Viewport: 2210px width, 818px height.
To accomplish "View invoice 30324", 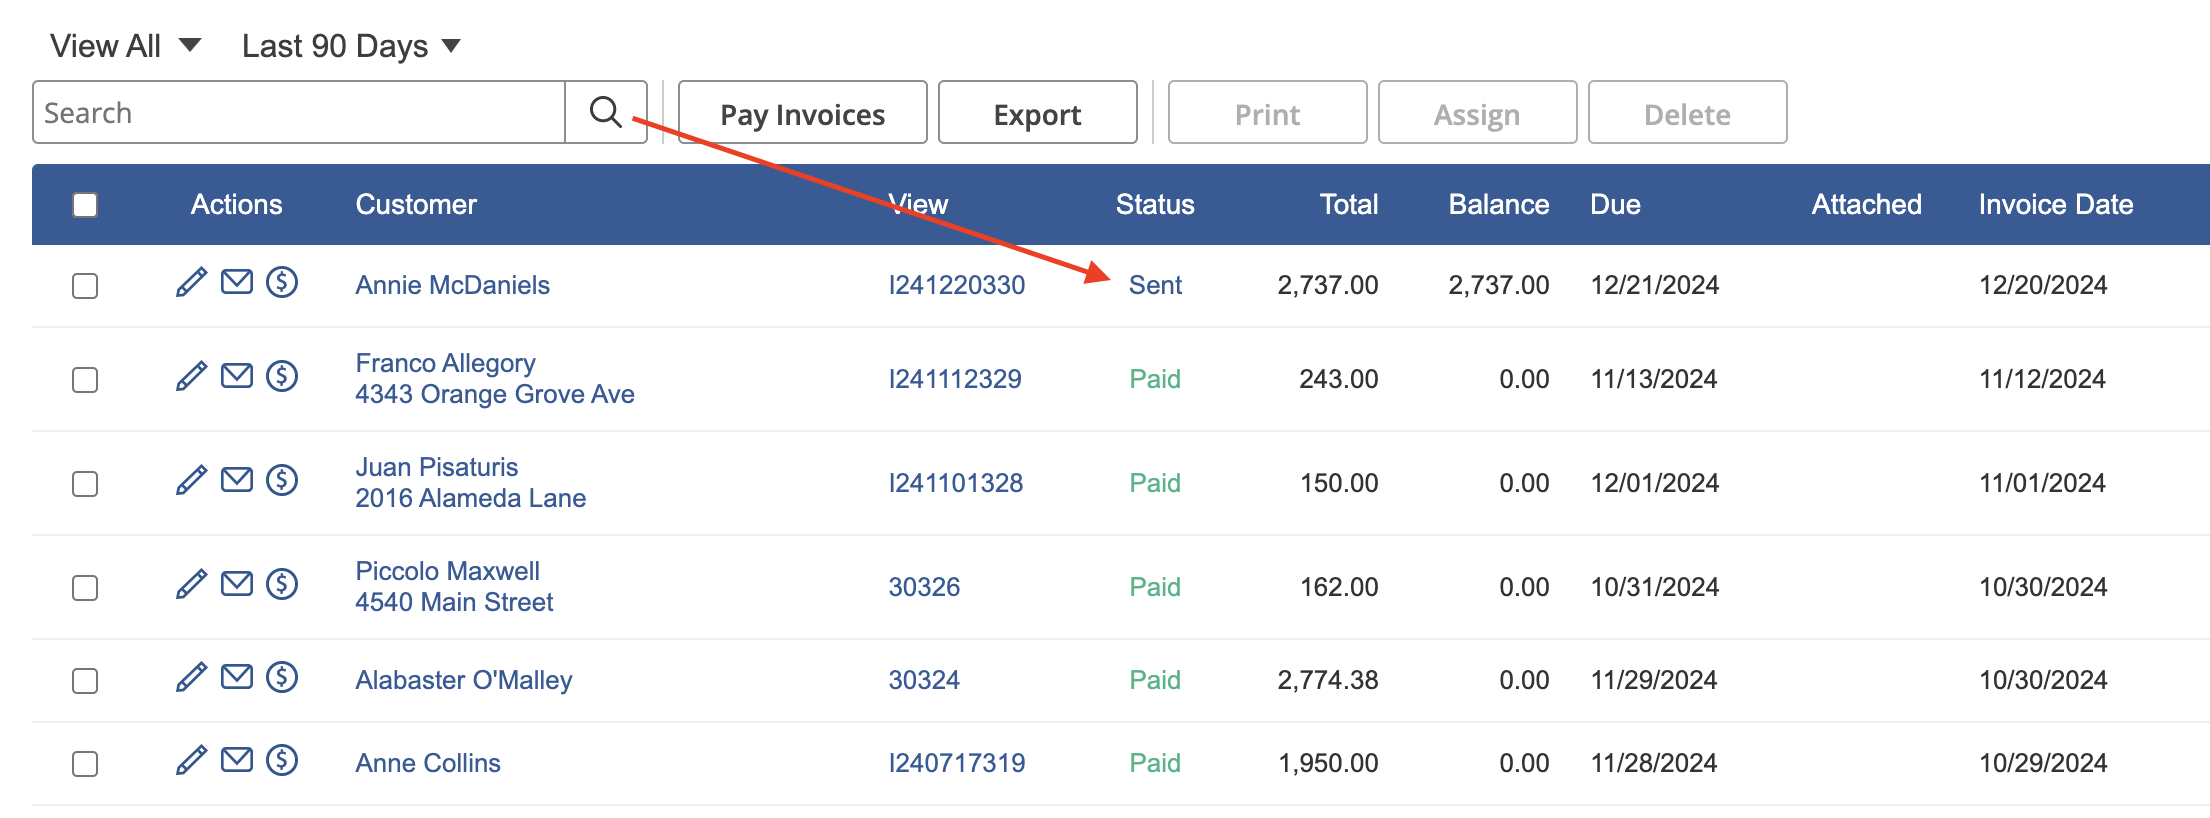I will (x=924, y=680).
